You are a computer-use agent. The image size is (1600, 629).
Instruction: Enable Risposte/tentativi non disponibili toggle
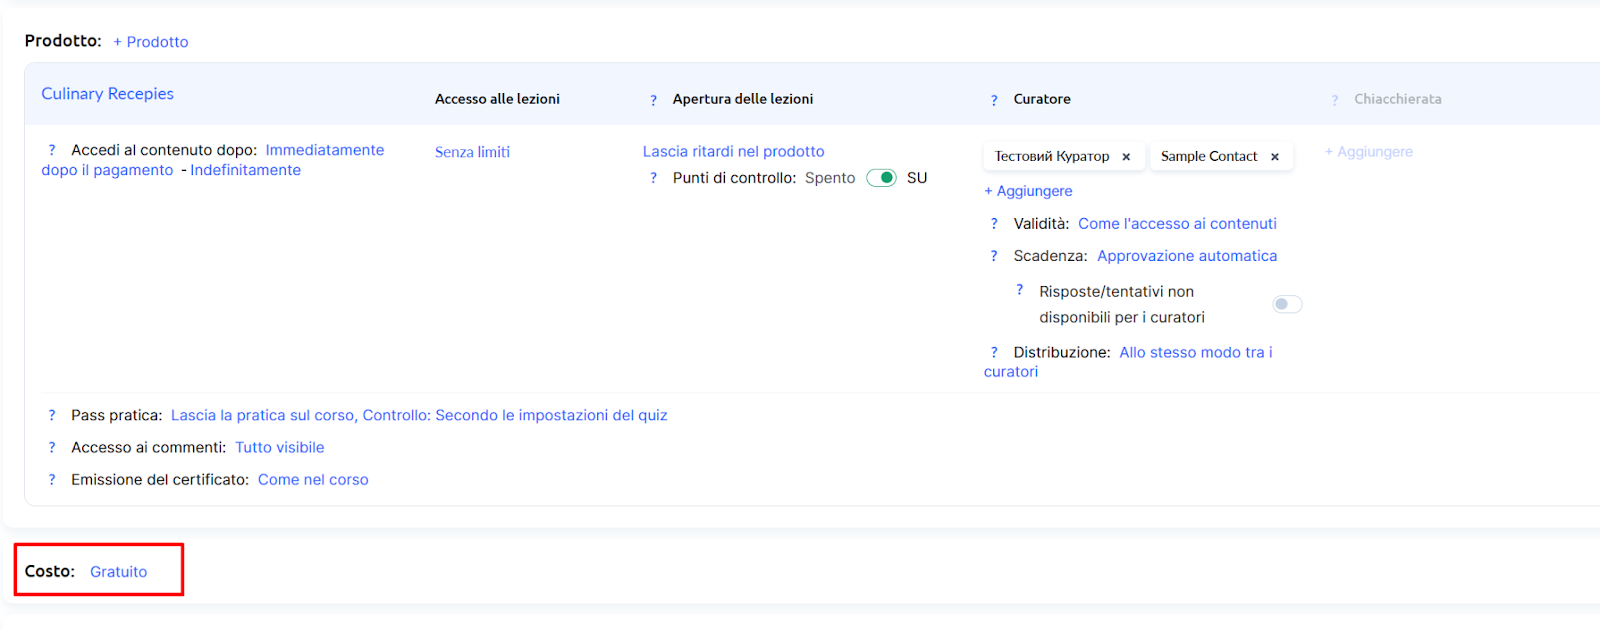pos(1286,304)
